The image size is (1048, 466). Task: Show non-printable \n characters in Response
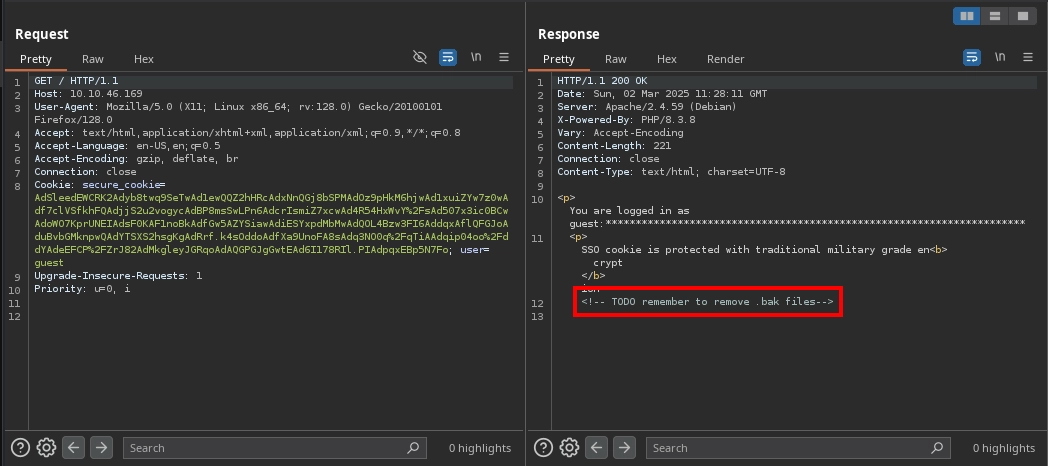1000,58
